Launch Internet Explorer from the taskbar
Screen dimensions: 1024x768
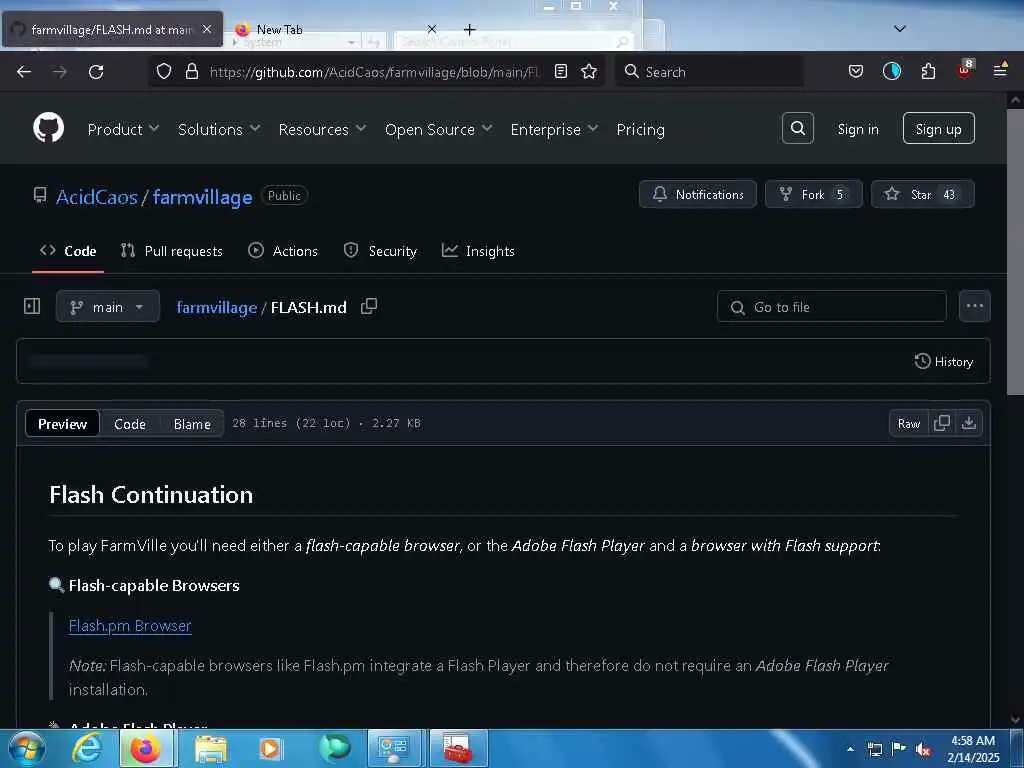pos(87,748)
